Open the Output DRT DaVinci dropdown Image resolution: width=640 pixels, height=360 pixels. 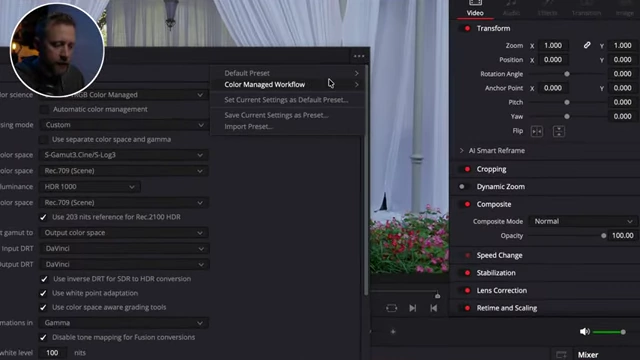124,264
